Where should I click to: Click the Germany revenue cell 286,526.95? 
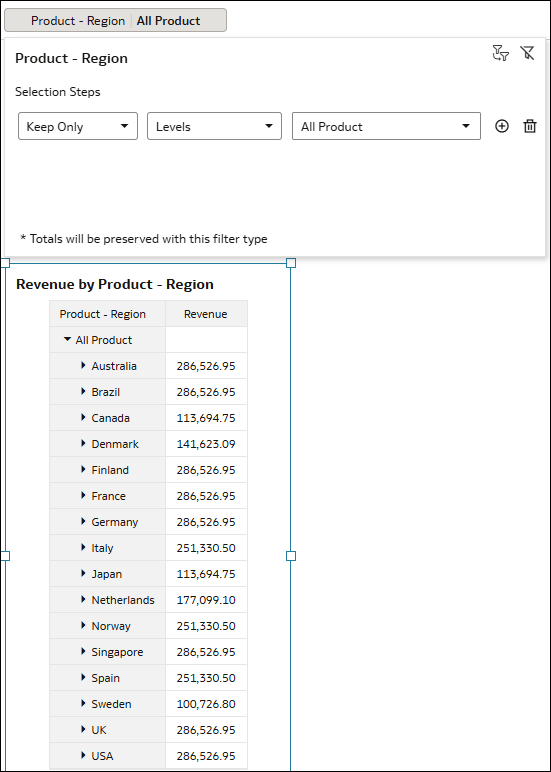206,522
